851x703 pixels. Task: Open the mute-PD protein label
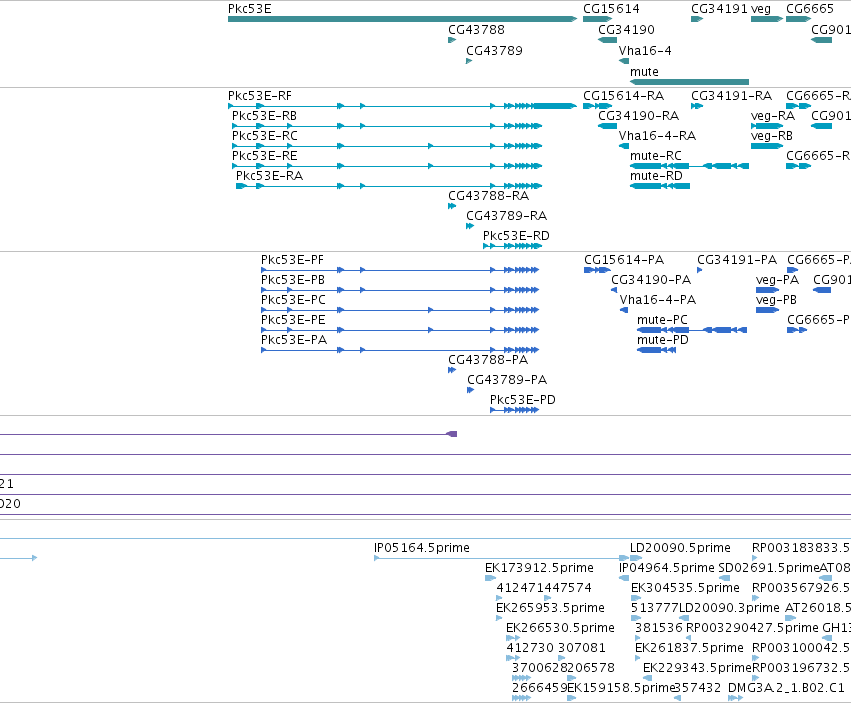click(x=663, y=340)
